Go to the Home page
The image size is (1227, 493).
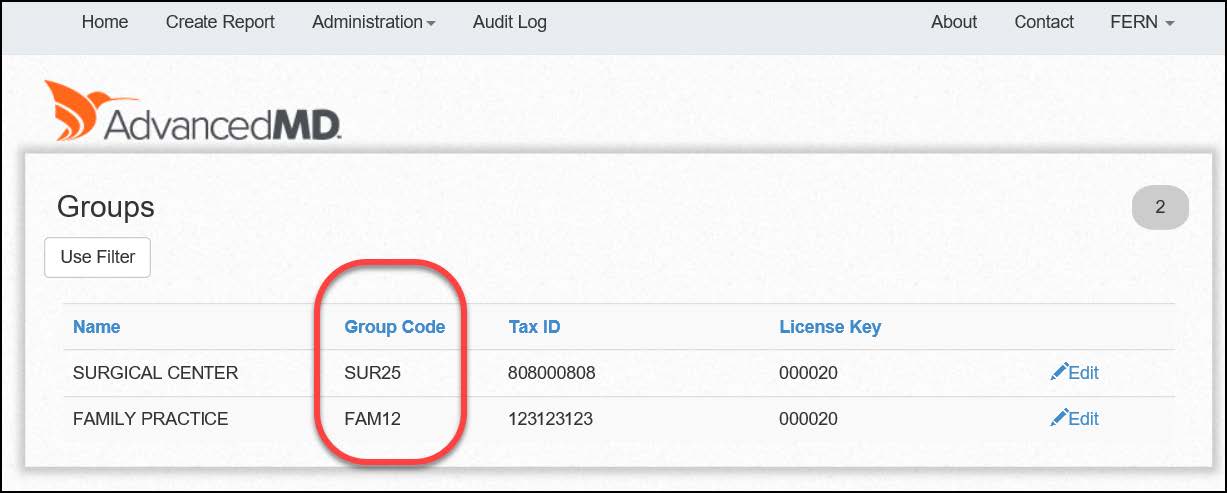click(x=105, y=22)
